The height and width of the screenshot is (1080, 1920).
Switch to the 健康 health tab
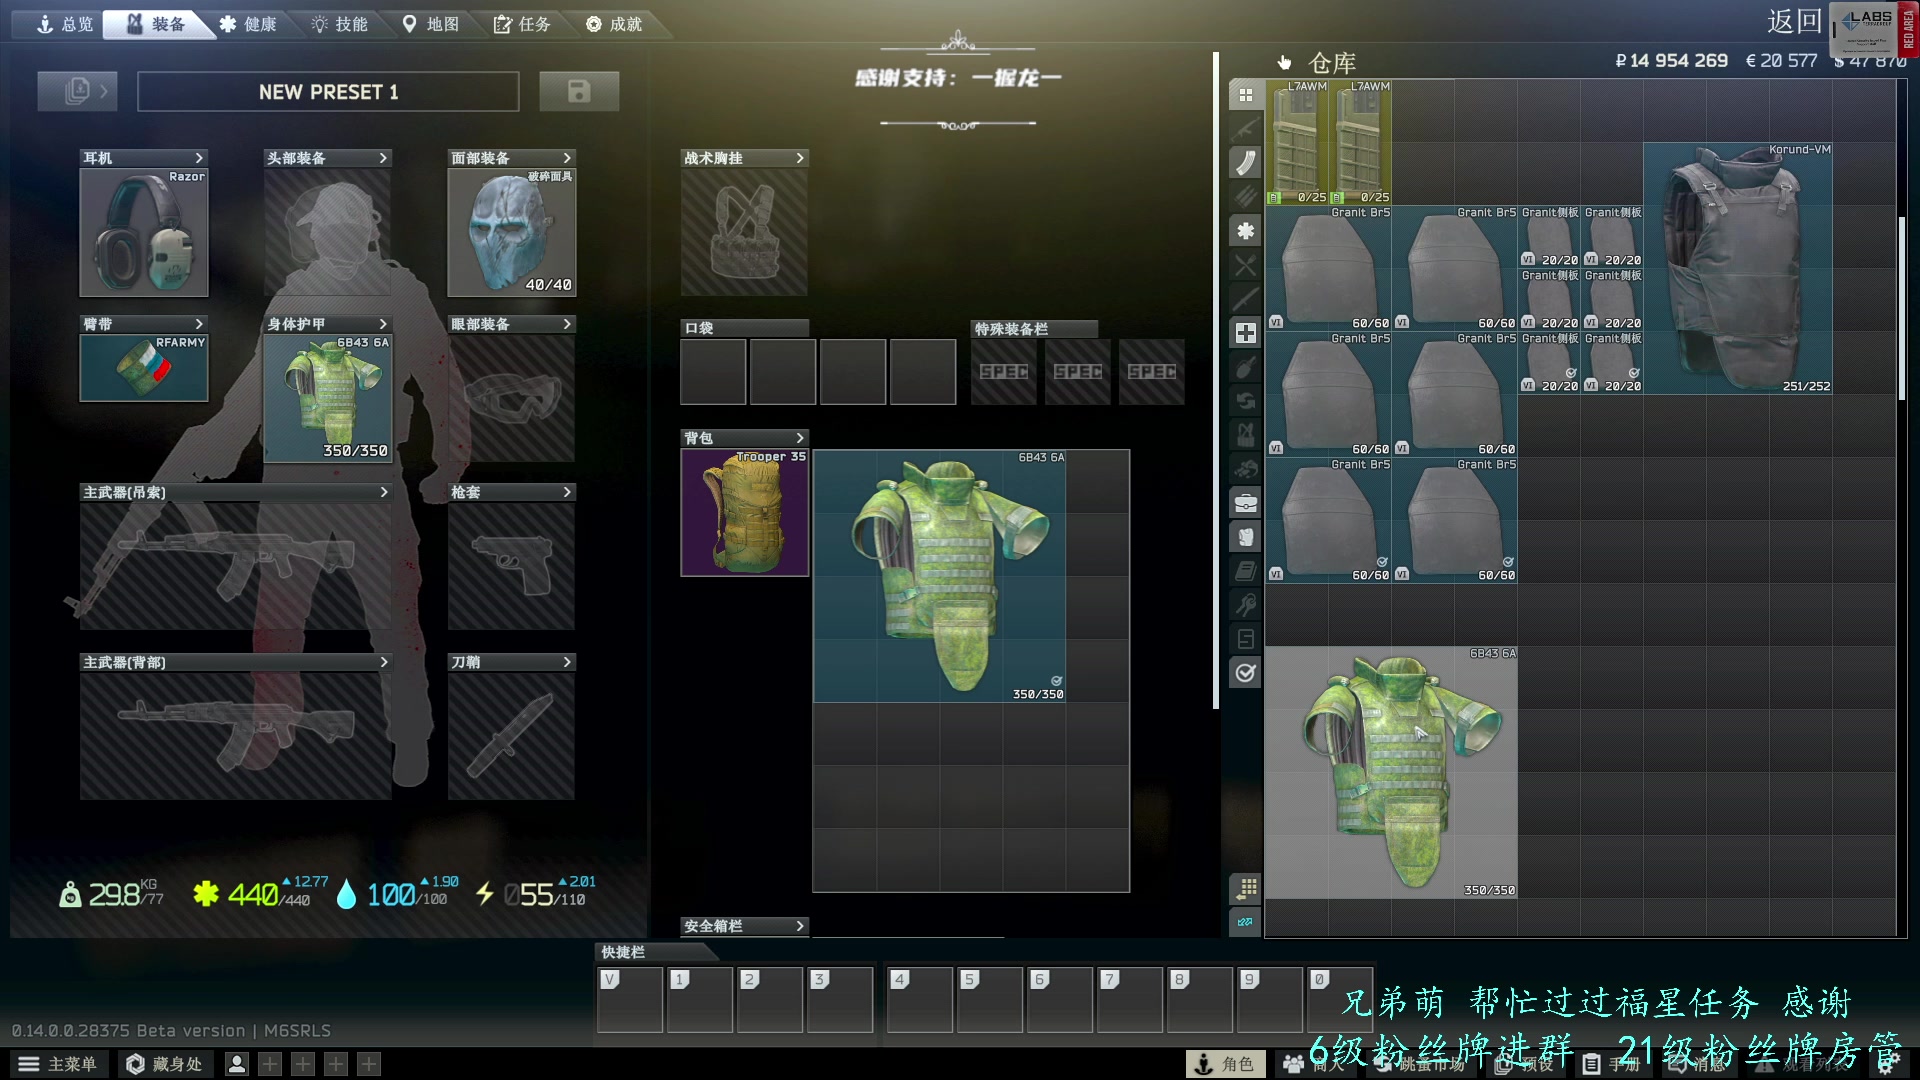coord(248,24)
